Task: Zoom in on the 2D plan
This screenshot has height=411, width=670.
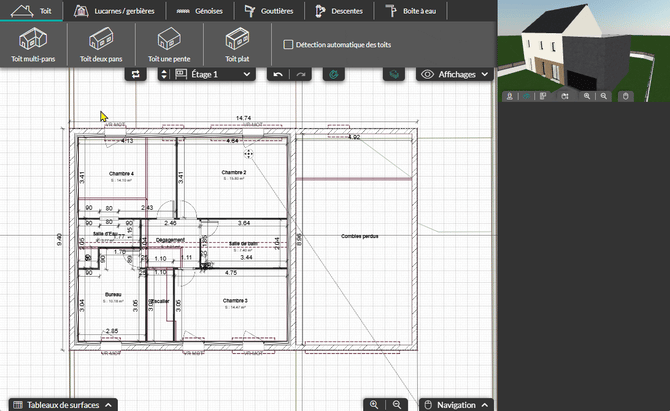Action: click(x=374, y=404)
